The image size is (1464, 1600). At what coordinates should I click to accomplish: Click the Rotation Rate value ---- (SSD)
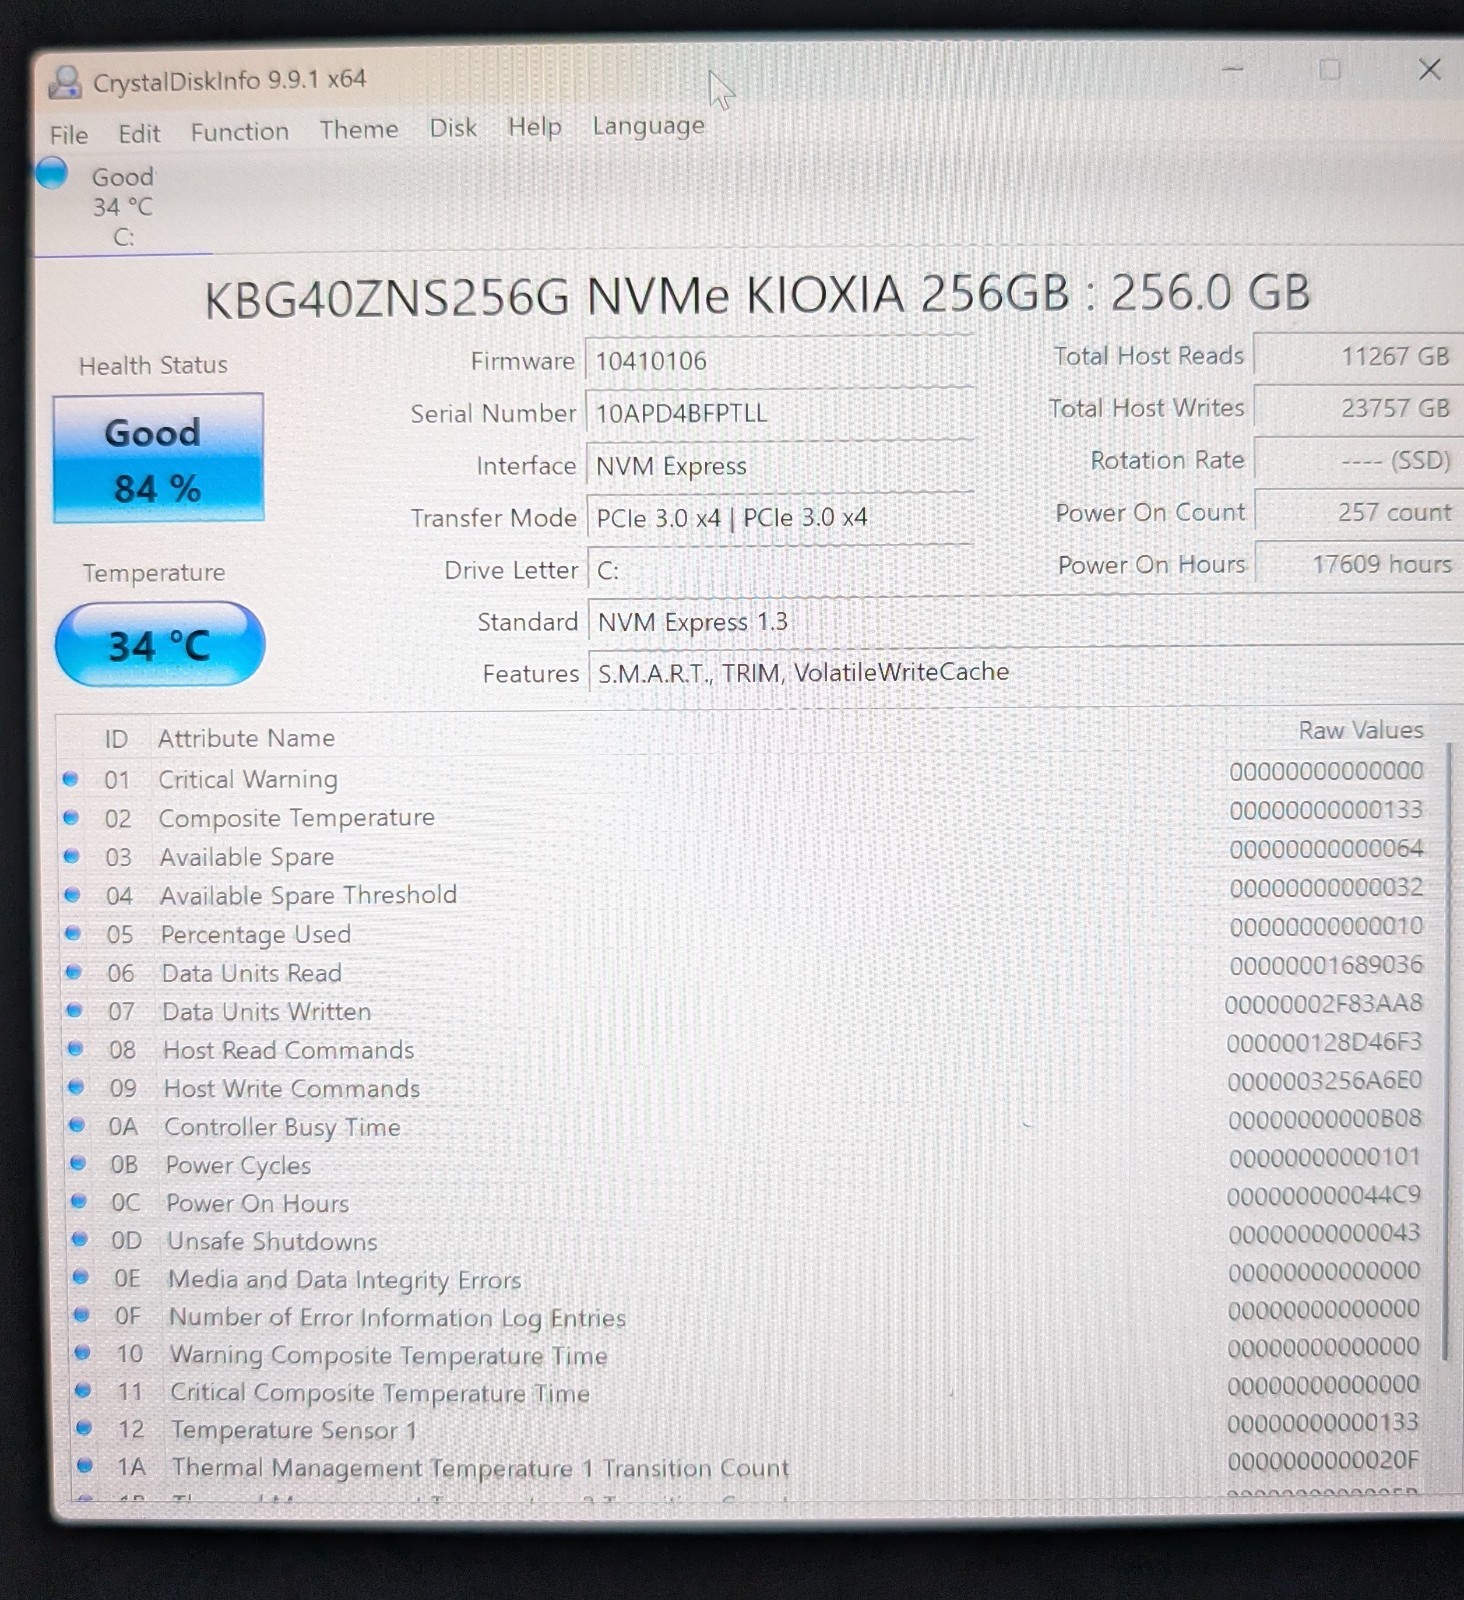pyautogui.click(x=1358, y=460)
